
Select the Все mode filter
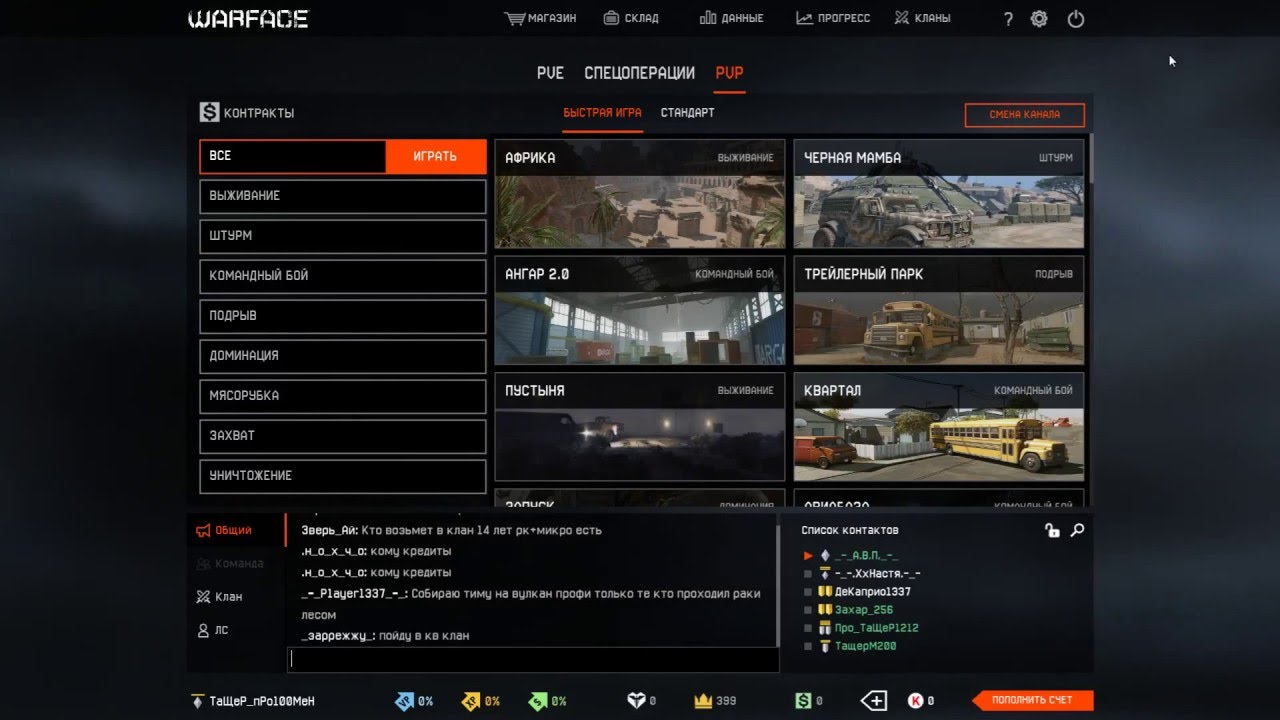pyautogui.click(x=292, y=156)
